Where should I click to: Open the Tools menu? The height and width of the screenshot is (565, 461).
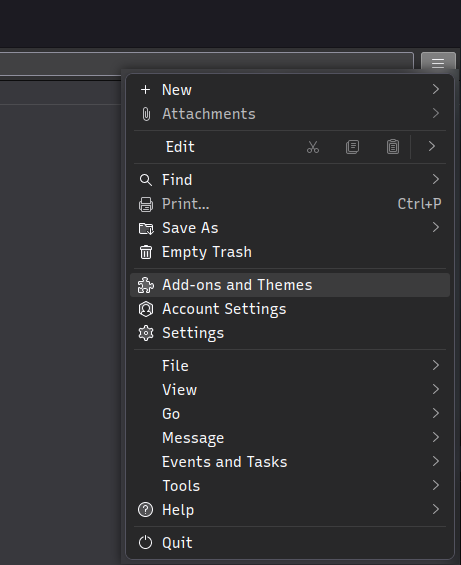click(290, 486)
